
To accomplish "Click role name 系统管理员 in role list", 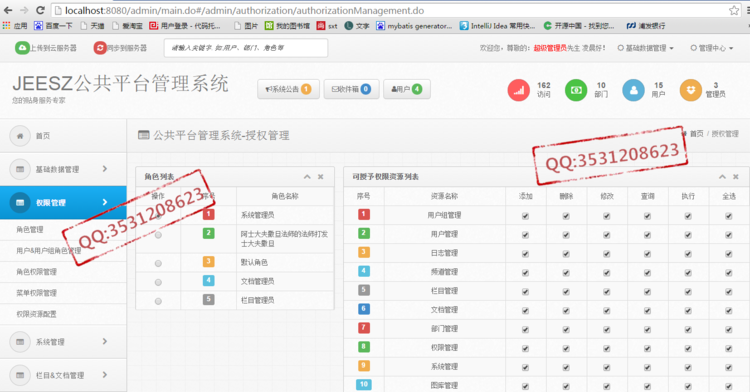I will tap(257, 215).
